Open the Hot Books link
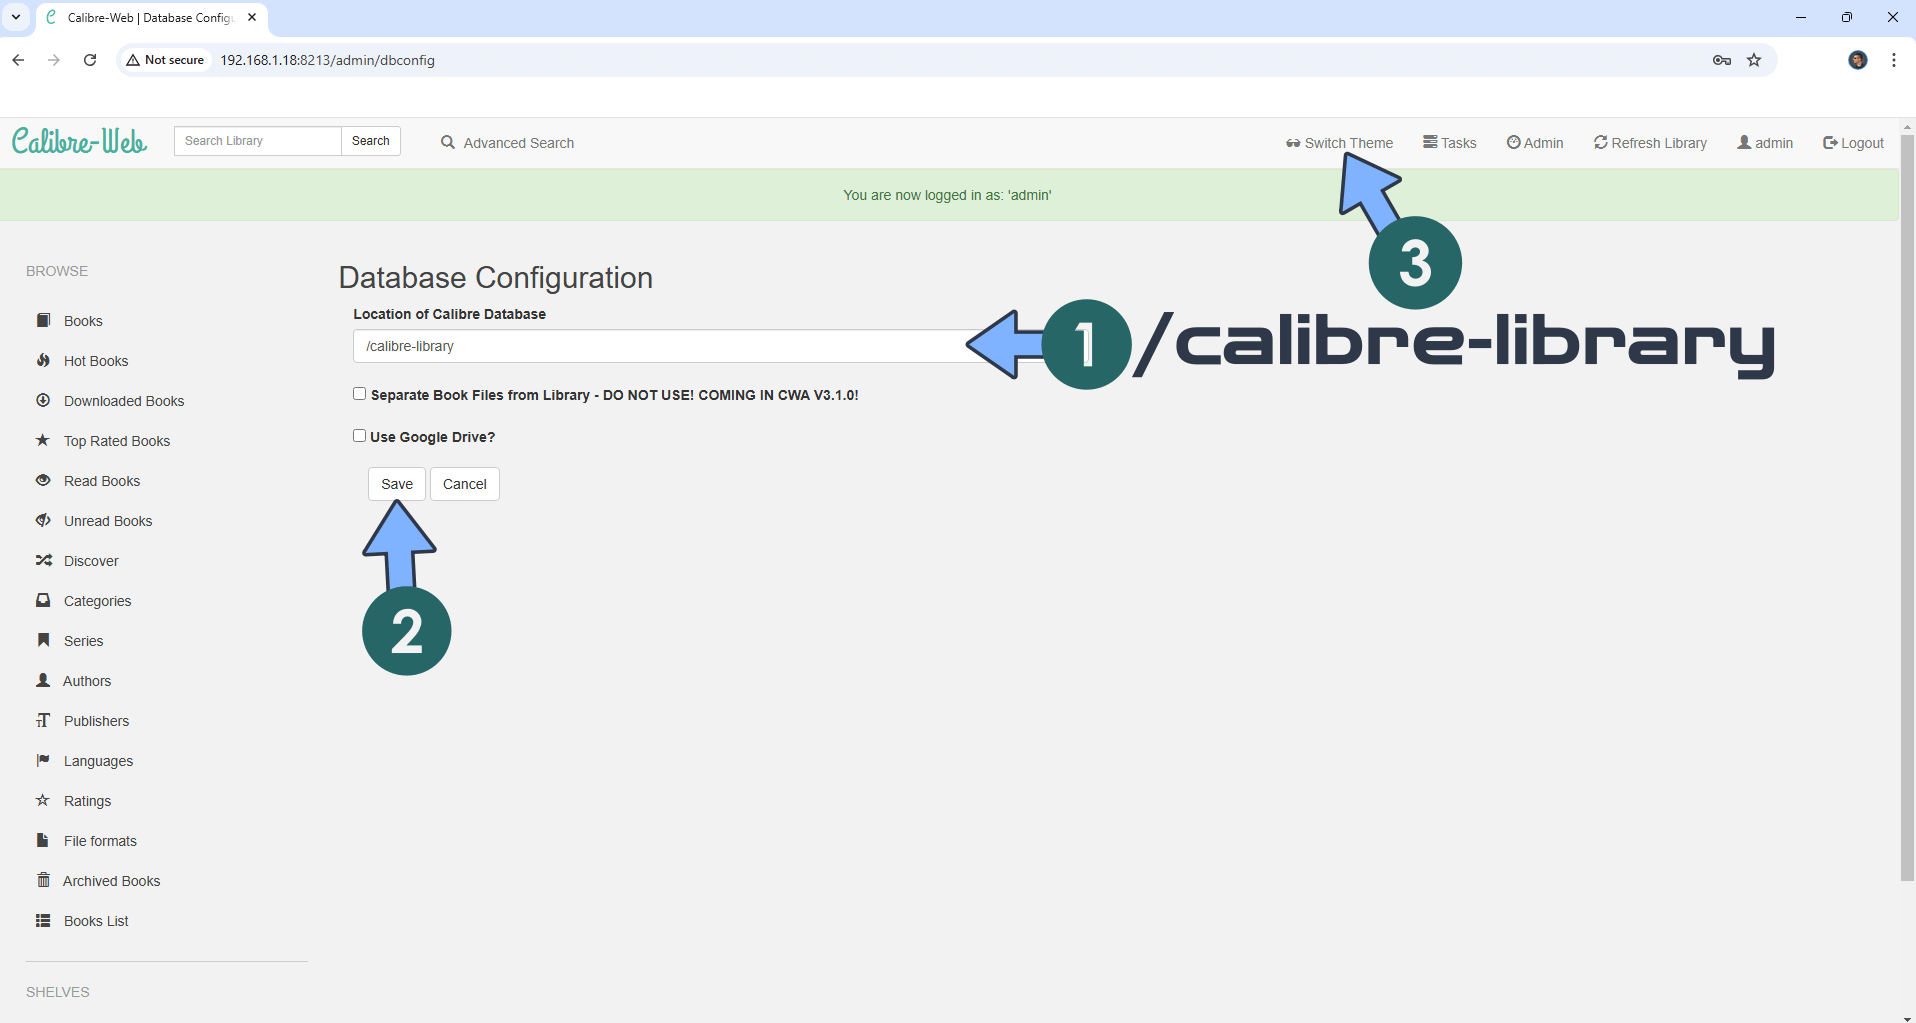This screenshot has height=1023, width=1916. [96, 361]
